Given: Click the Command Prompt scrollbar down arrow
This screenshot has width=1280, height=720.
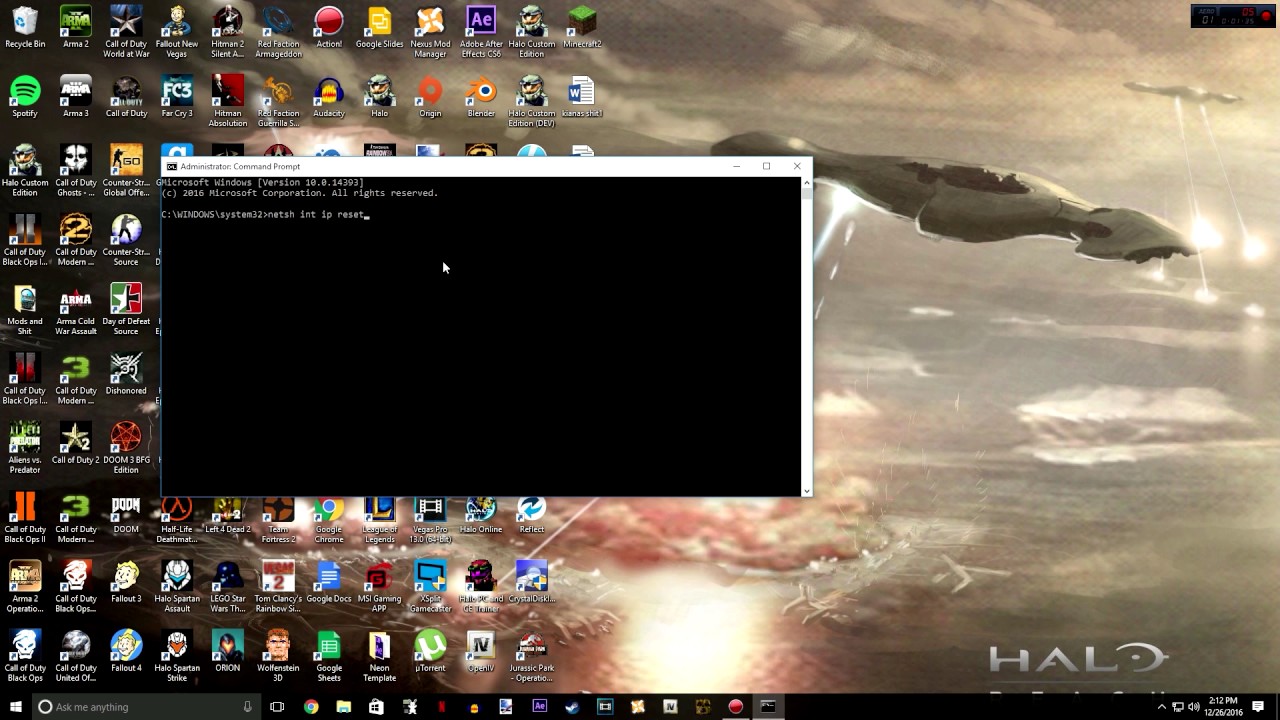Looking at the screenshot, I should click(x=806, y=489).
